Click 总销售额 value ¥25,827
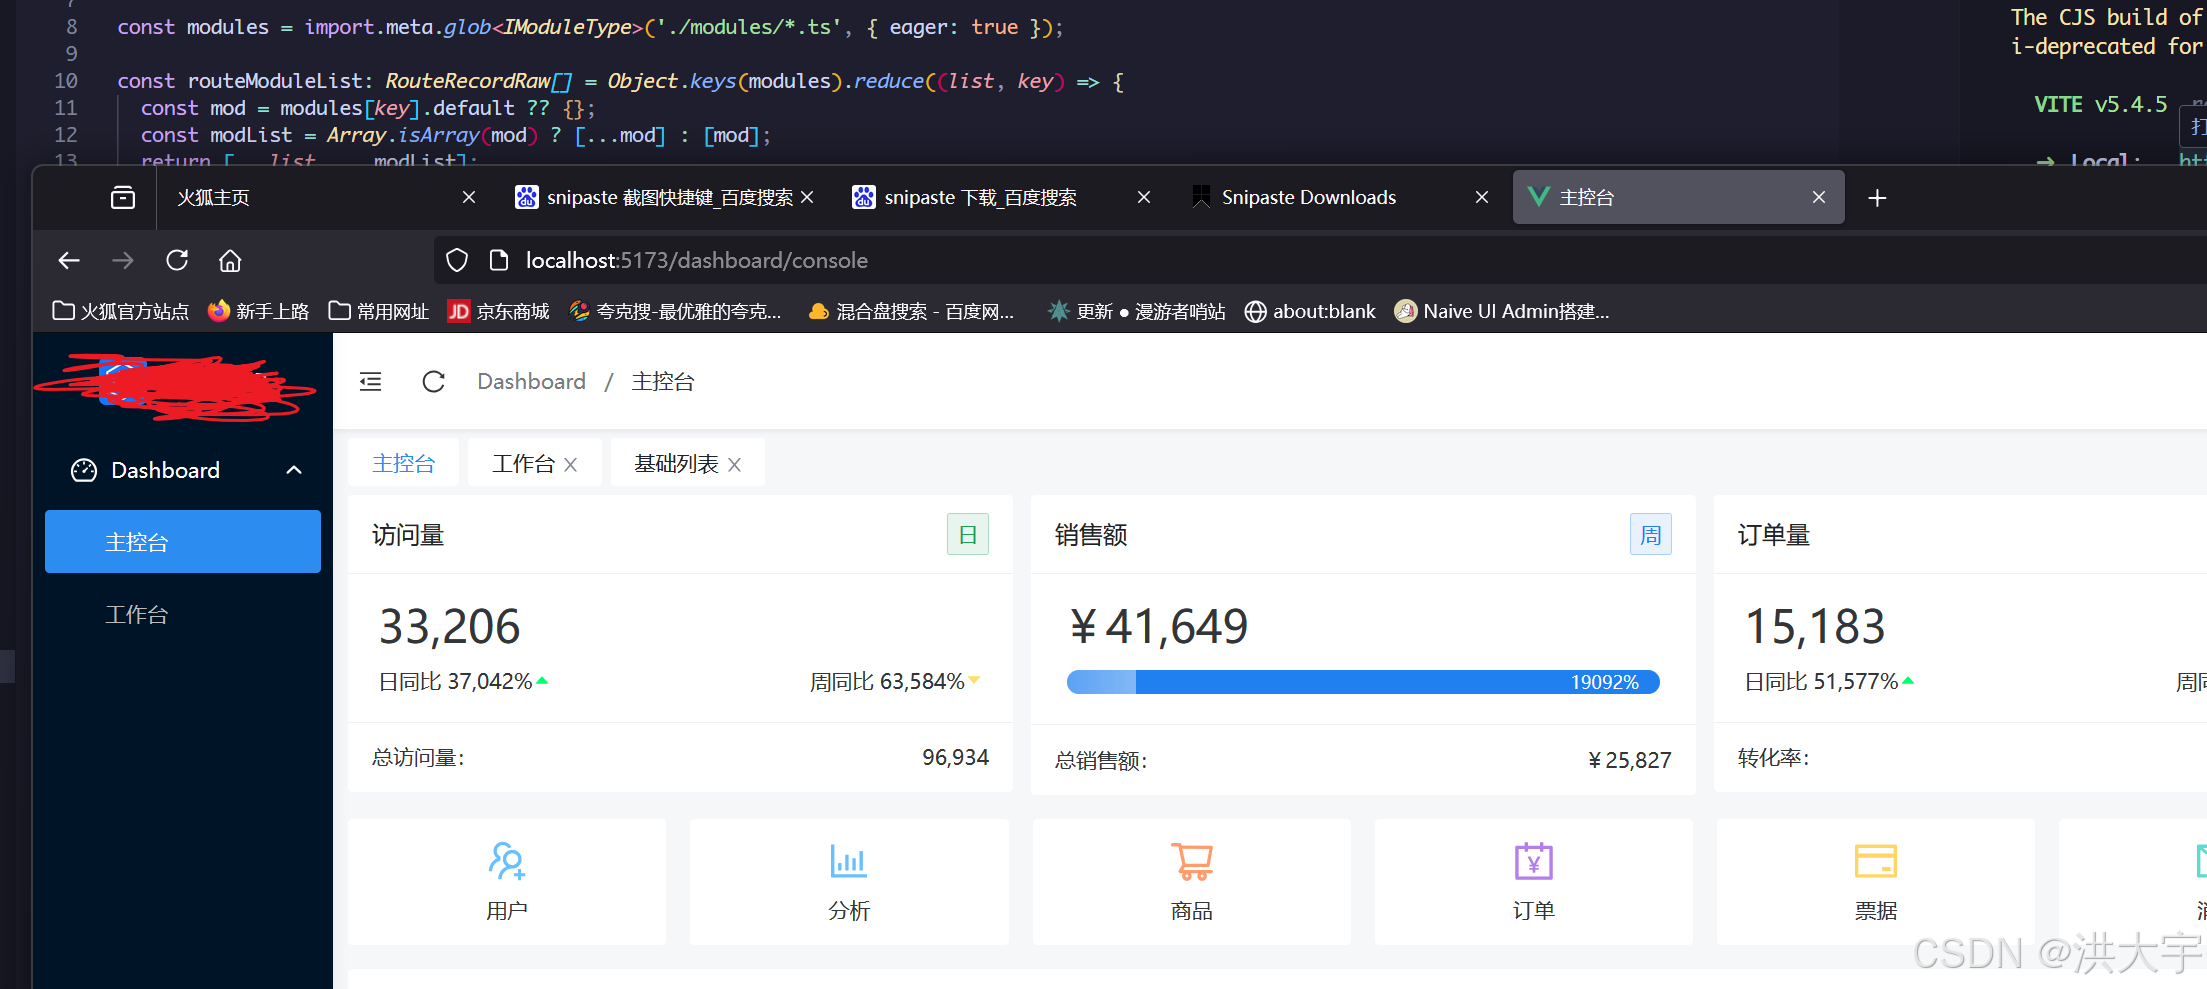Viewport: 2207px width, 989px height. pos(1630,760)
